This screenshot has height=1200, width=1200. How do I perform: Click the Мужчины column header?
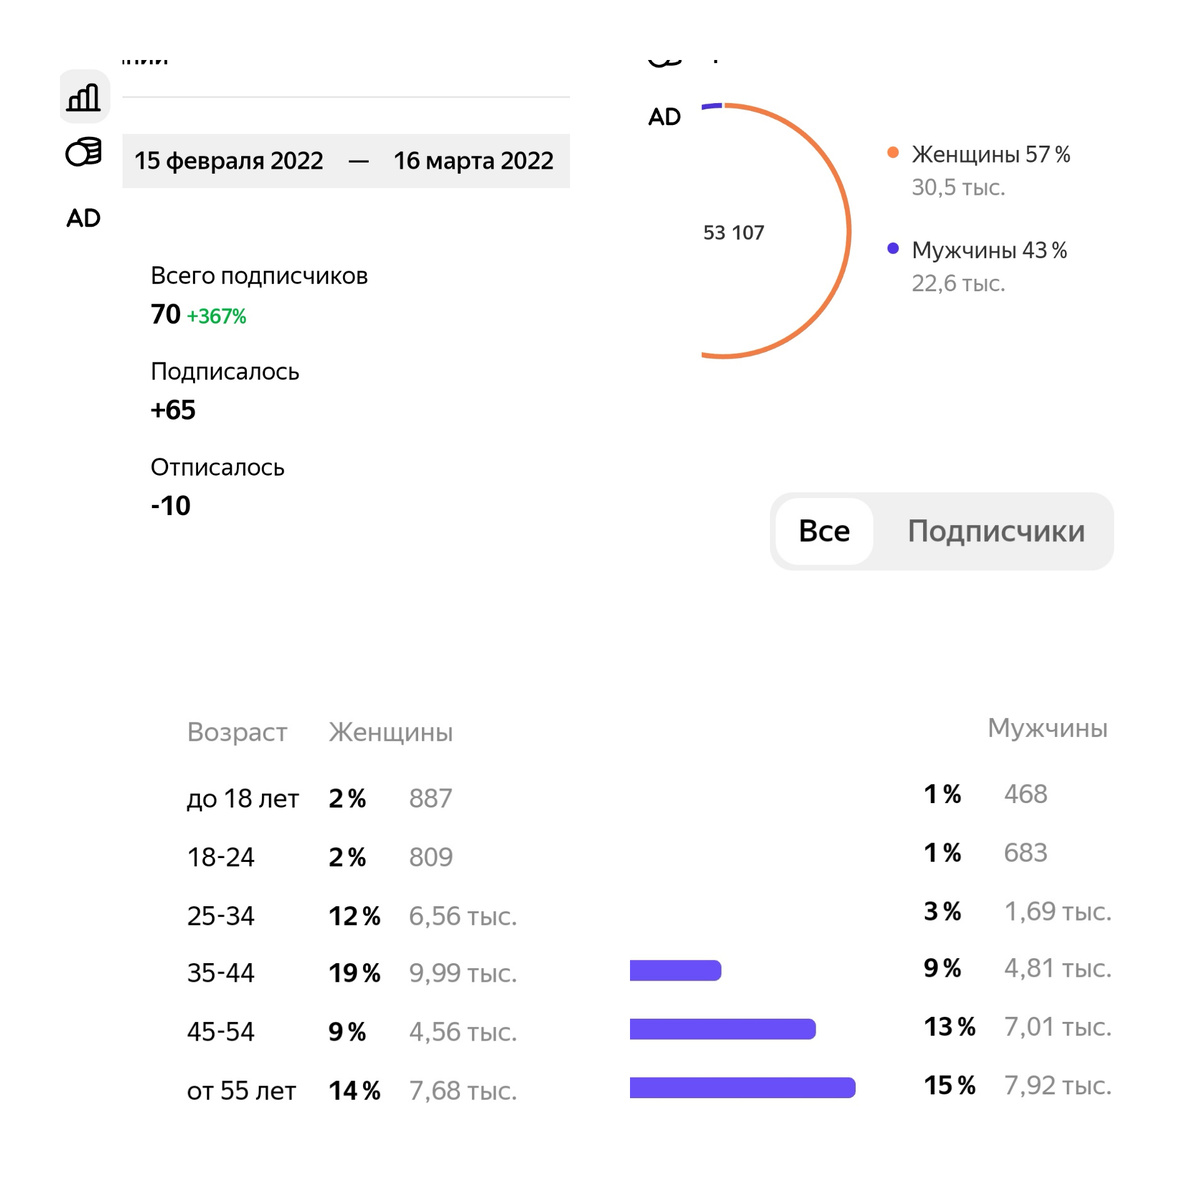(x=1047, y=728)
